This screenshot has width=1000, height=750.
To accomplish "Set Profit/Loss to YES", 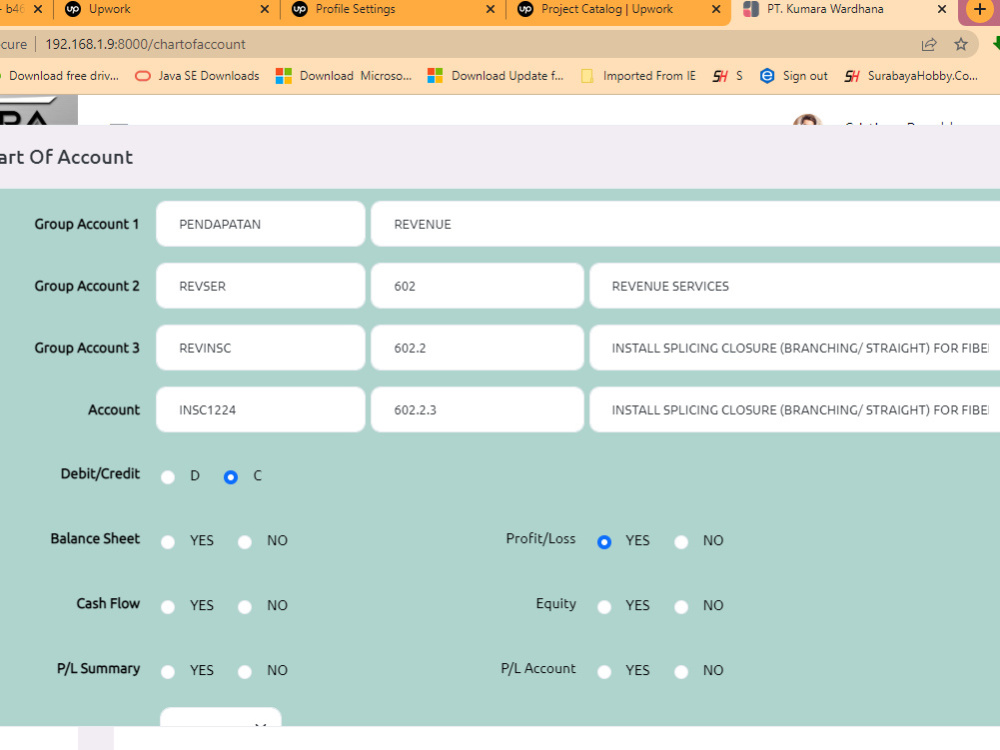I will (604, 542).
